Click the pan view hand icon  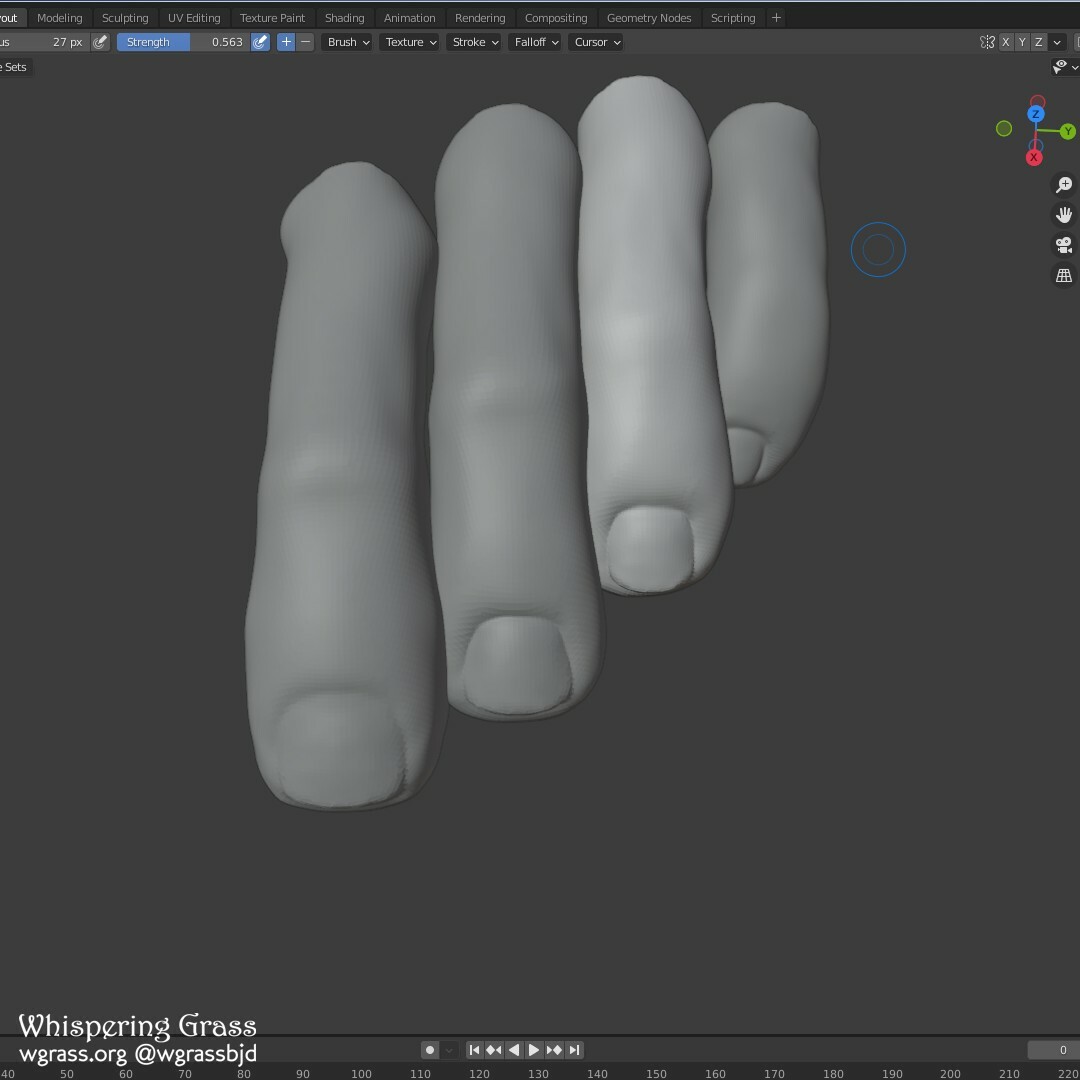click(1064, 215)
